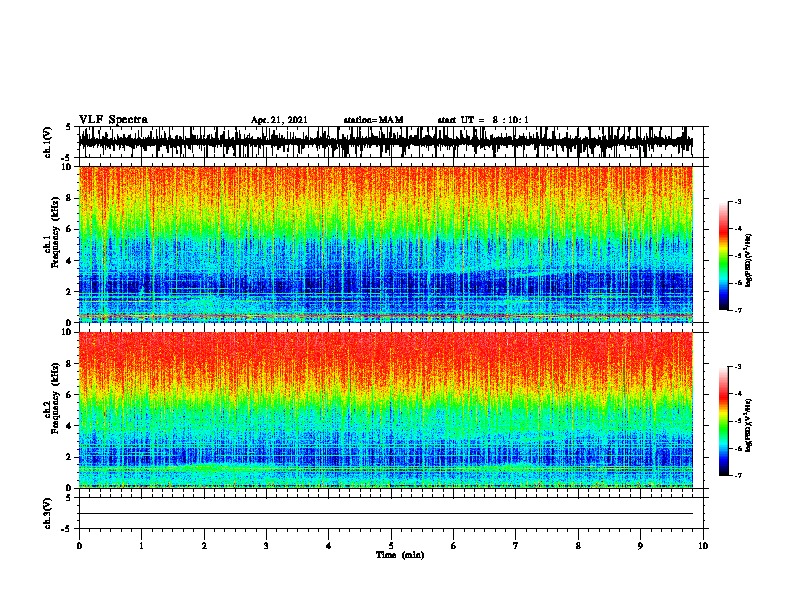792x612 pixels.
Task: Click the ch.1 voltage waveform trace
Action: pos(385,142)
